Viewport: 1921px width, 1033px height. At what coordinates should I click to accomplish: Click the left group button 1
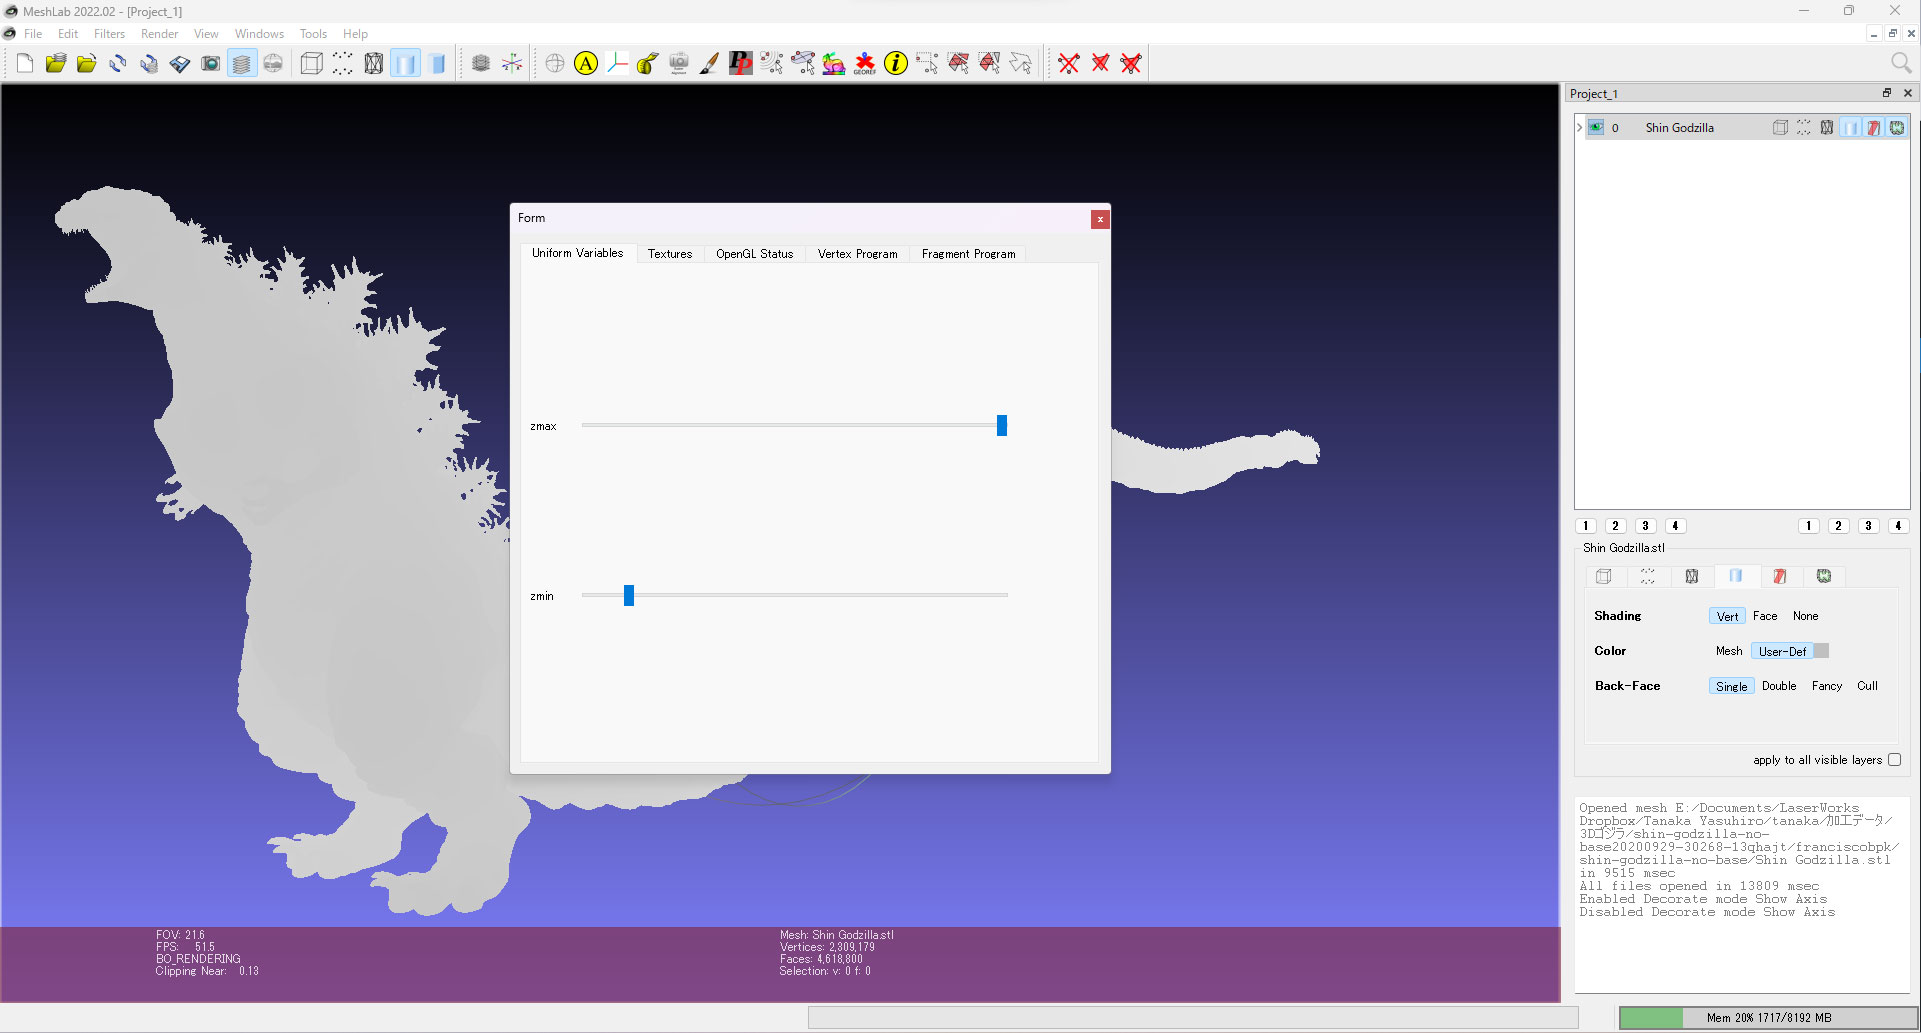[1585, 526]
